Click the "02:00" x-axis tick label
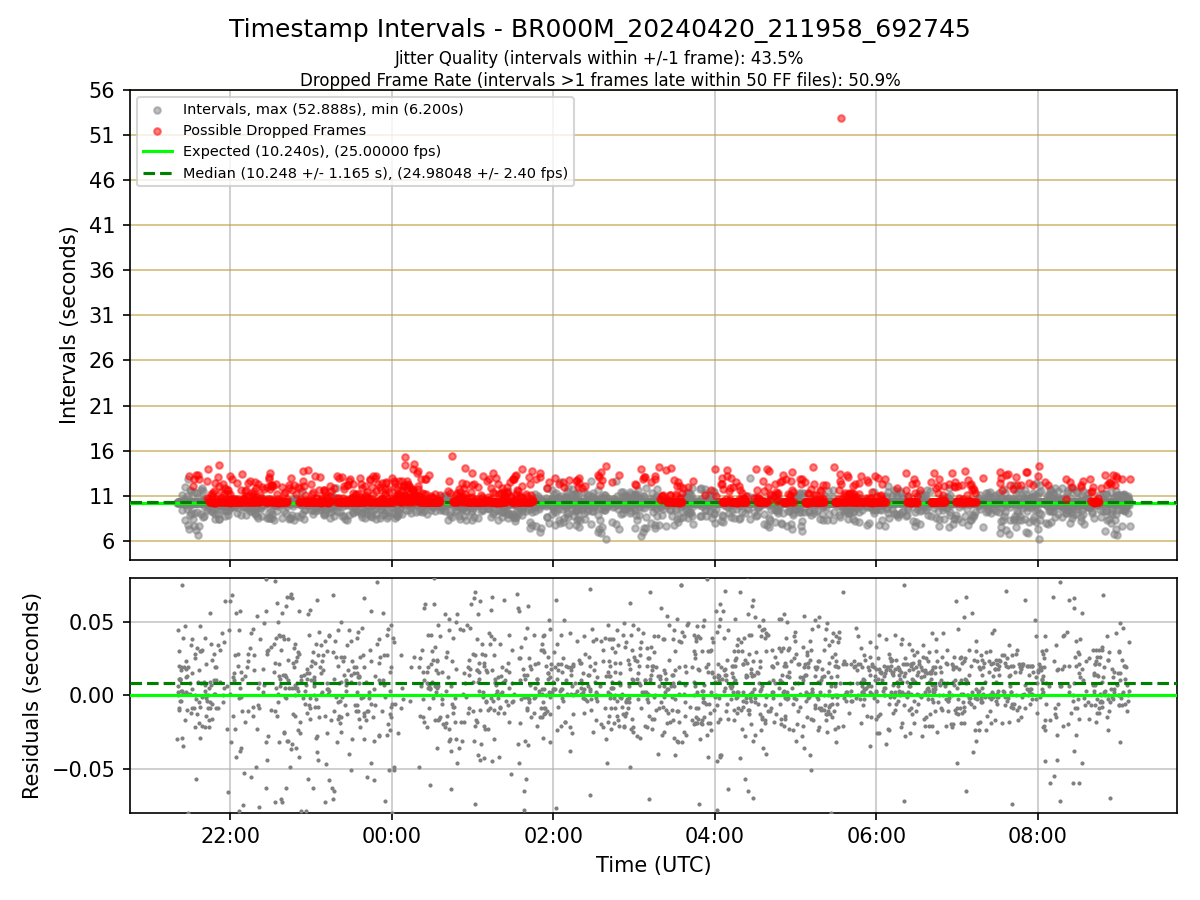 tap(553, 834)
